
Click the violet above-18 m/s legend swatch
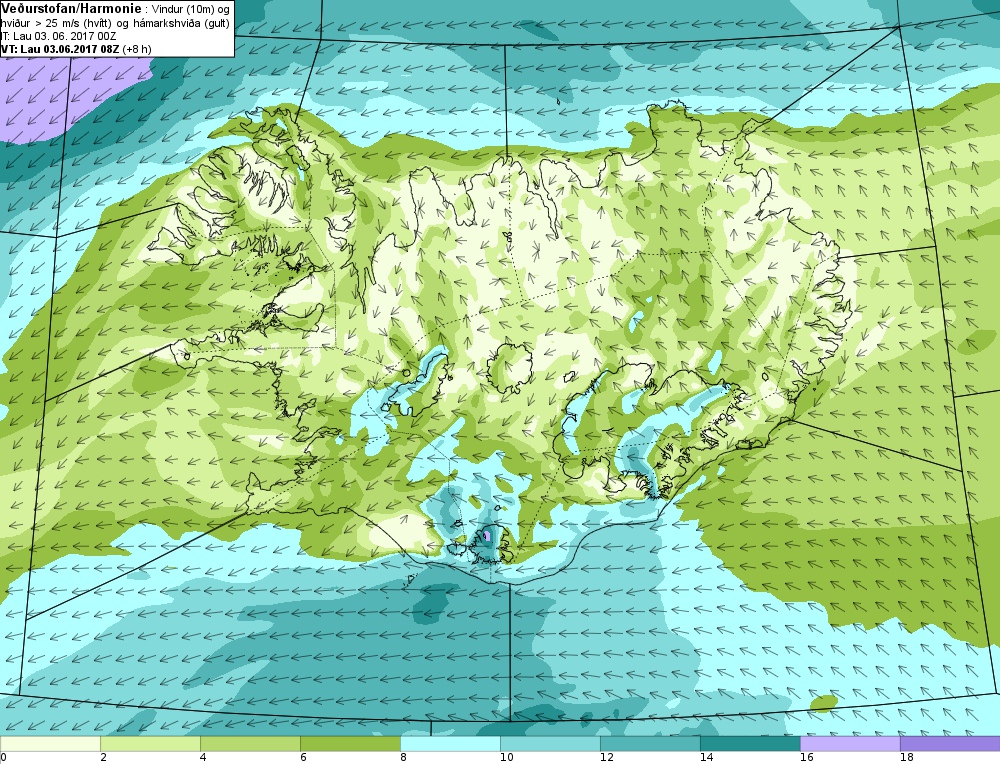coord(950,744)
